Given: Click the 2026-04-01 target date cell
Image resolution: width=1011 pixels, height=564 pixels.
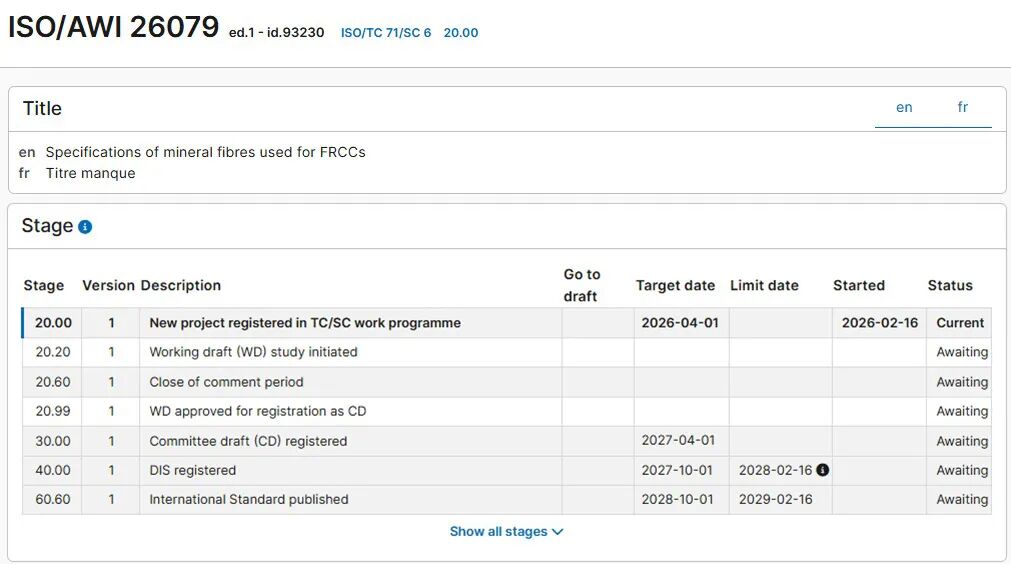Looking at the screenshot, I should [680, 323].
